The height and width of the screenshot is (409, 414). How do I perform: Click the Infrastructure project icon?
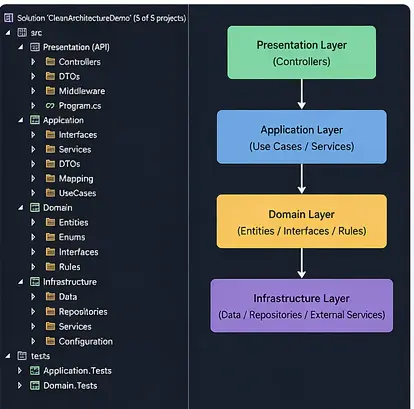point(35,282)
